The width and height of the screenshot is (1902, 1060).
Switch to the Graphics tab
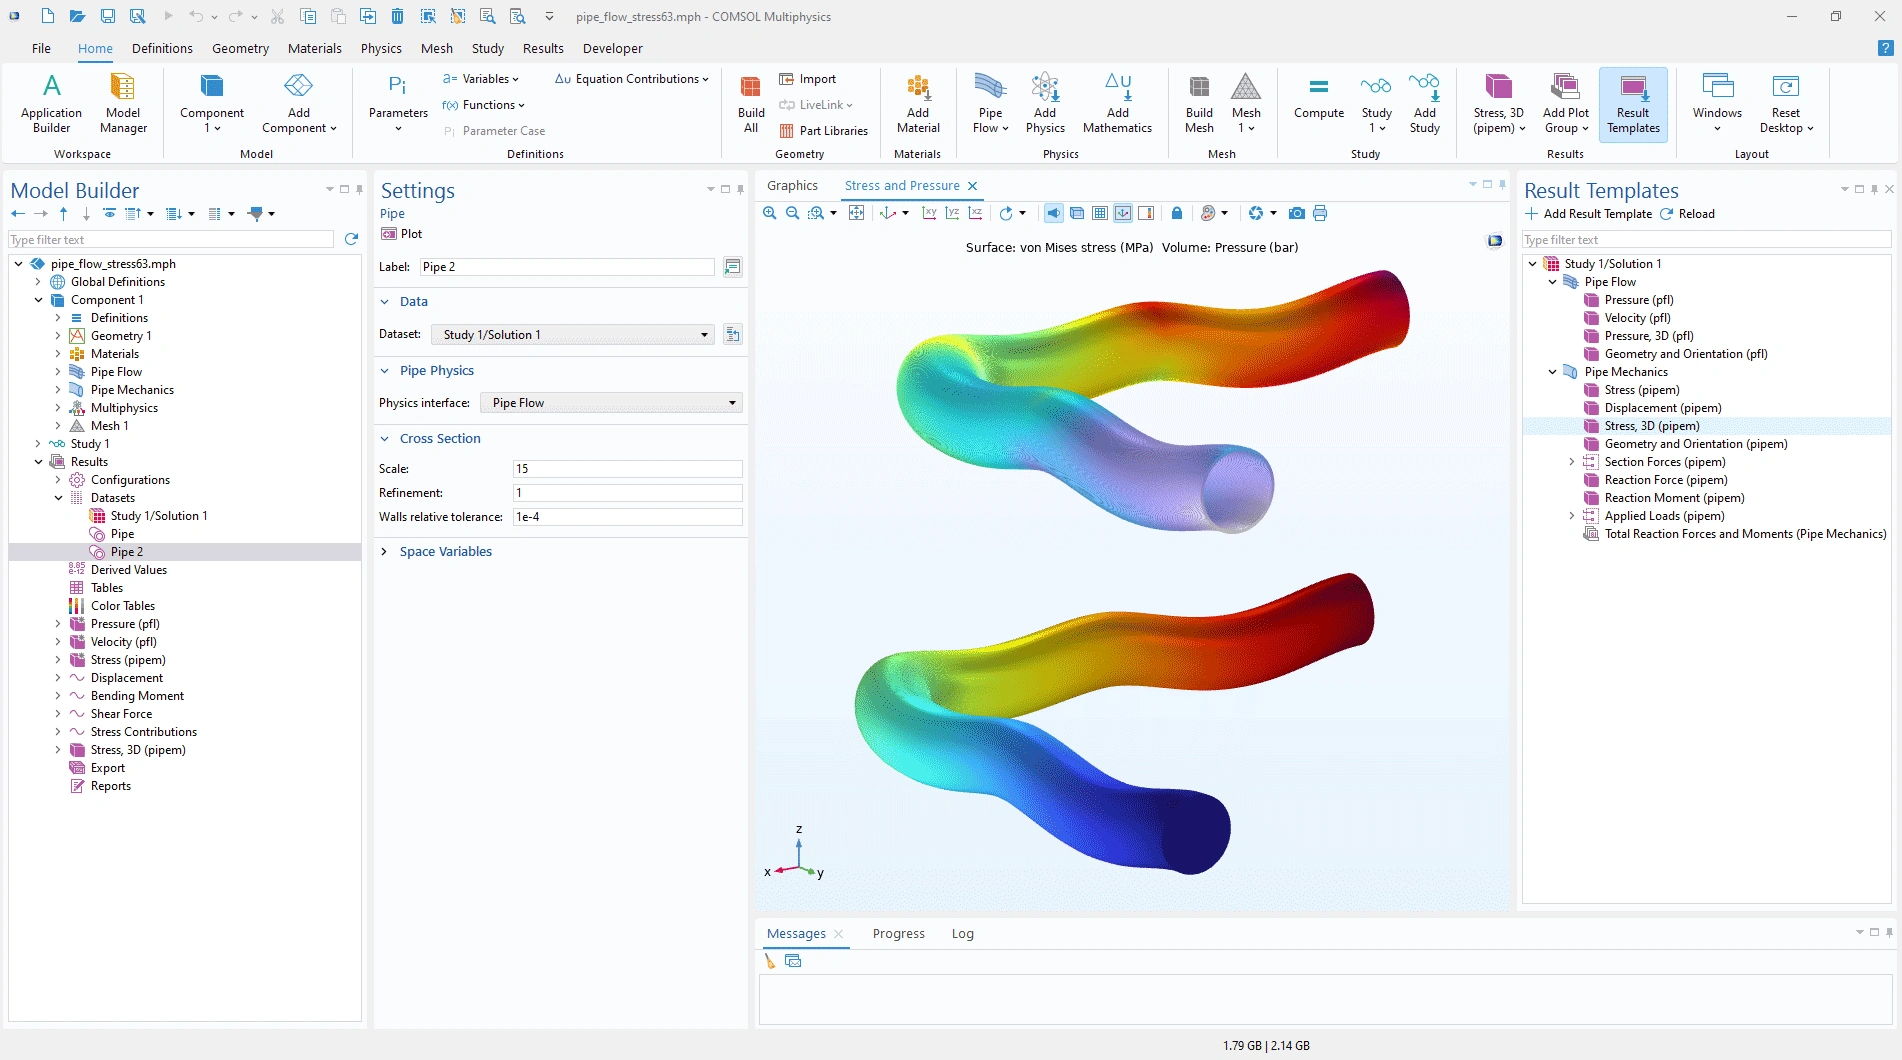[792, 186]
